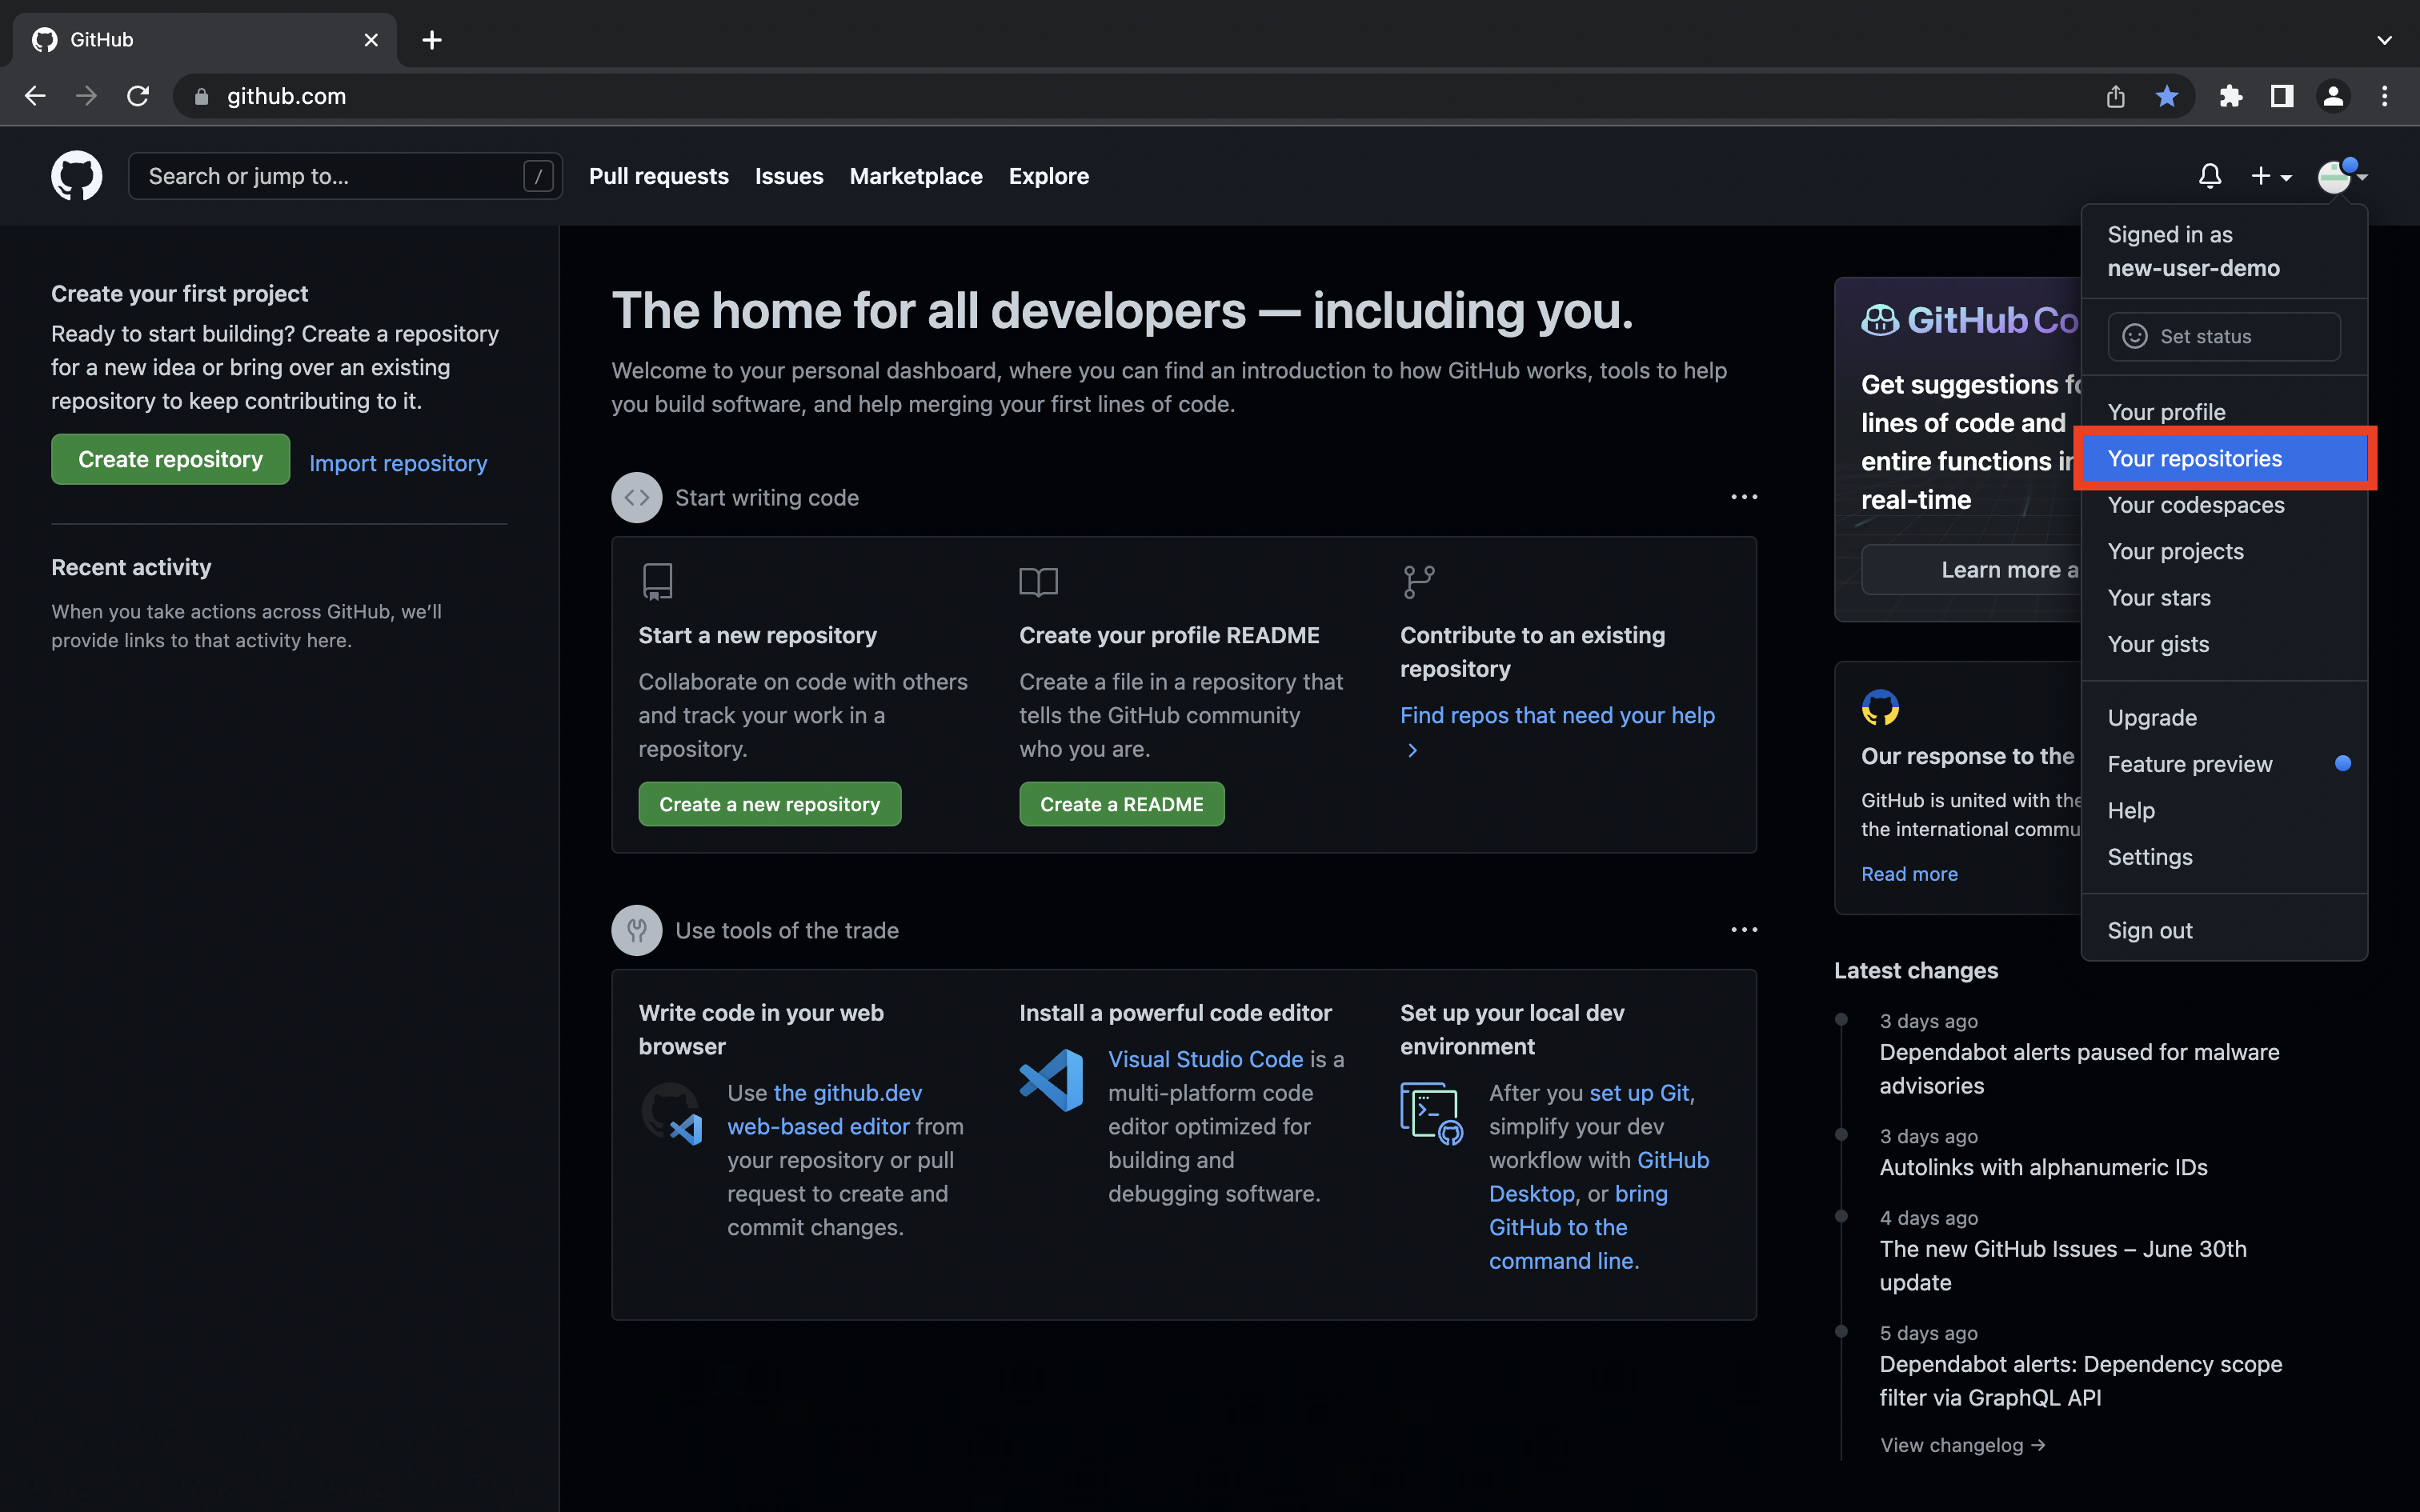Select Upgrade in the user menu

tap(2224, 718)
